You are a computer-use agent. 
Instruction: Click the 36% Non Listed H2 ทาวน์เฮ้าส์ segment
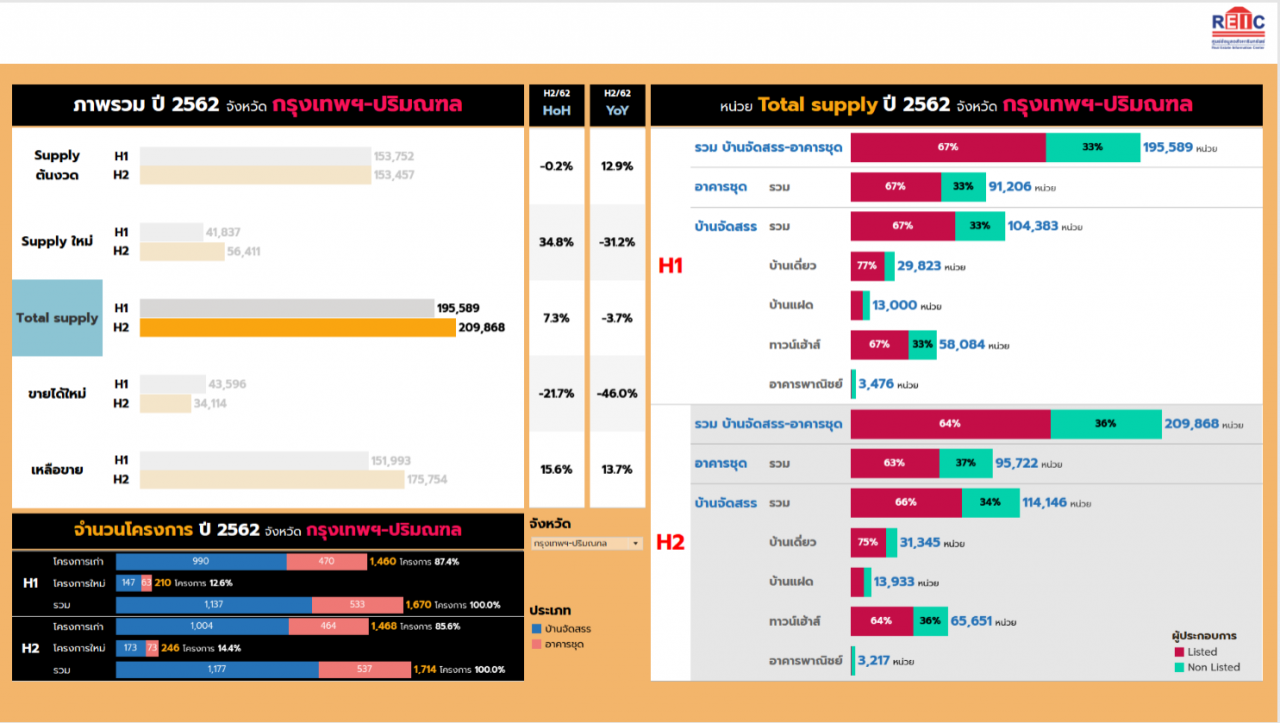tap(930, 621)
